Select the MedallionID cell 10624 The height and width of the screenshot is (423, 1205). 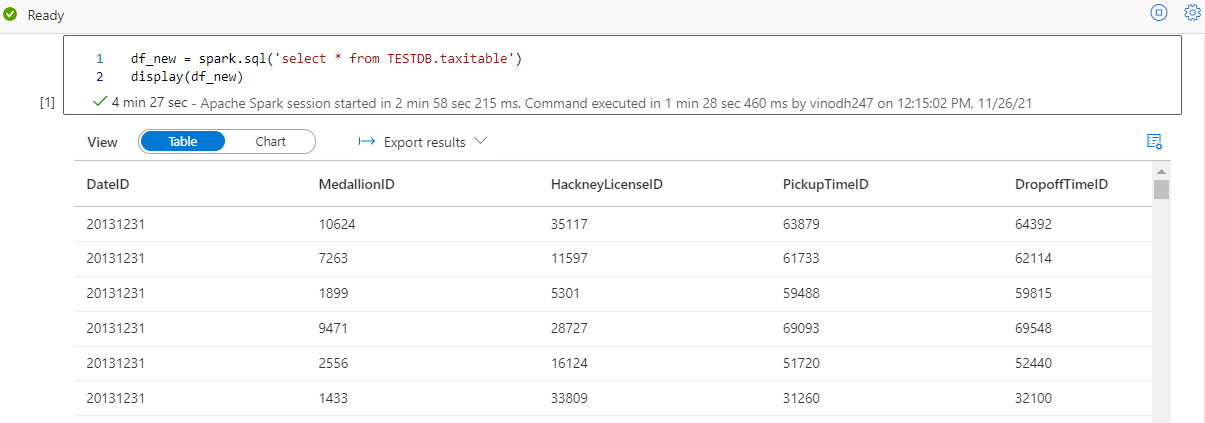(337, 225)
